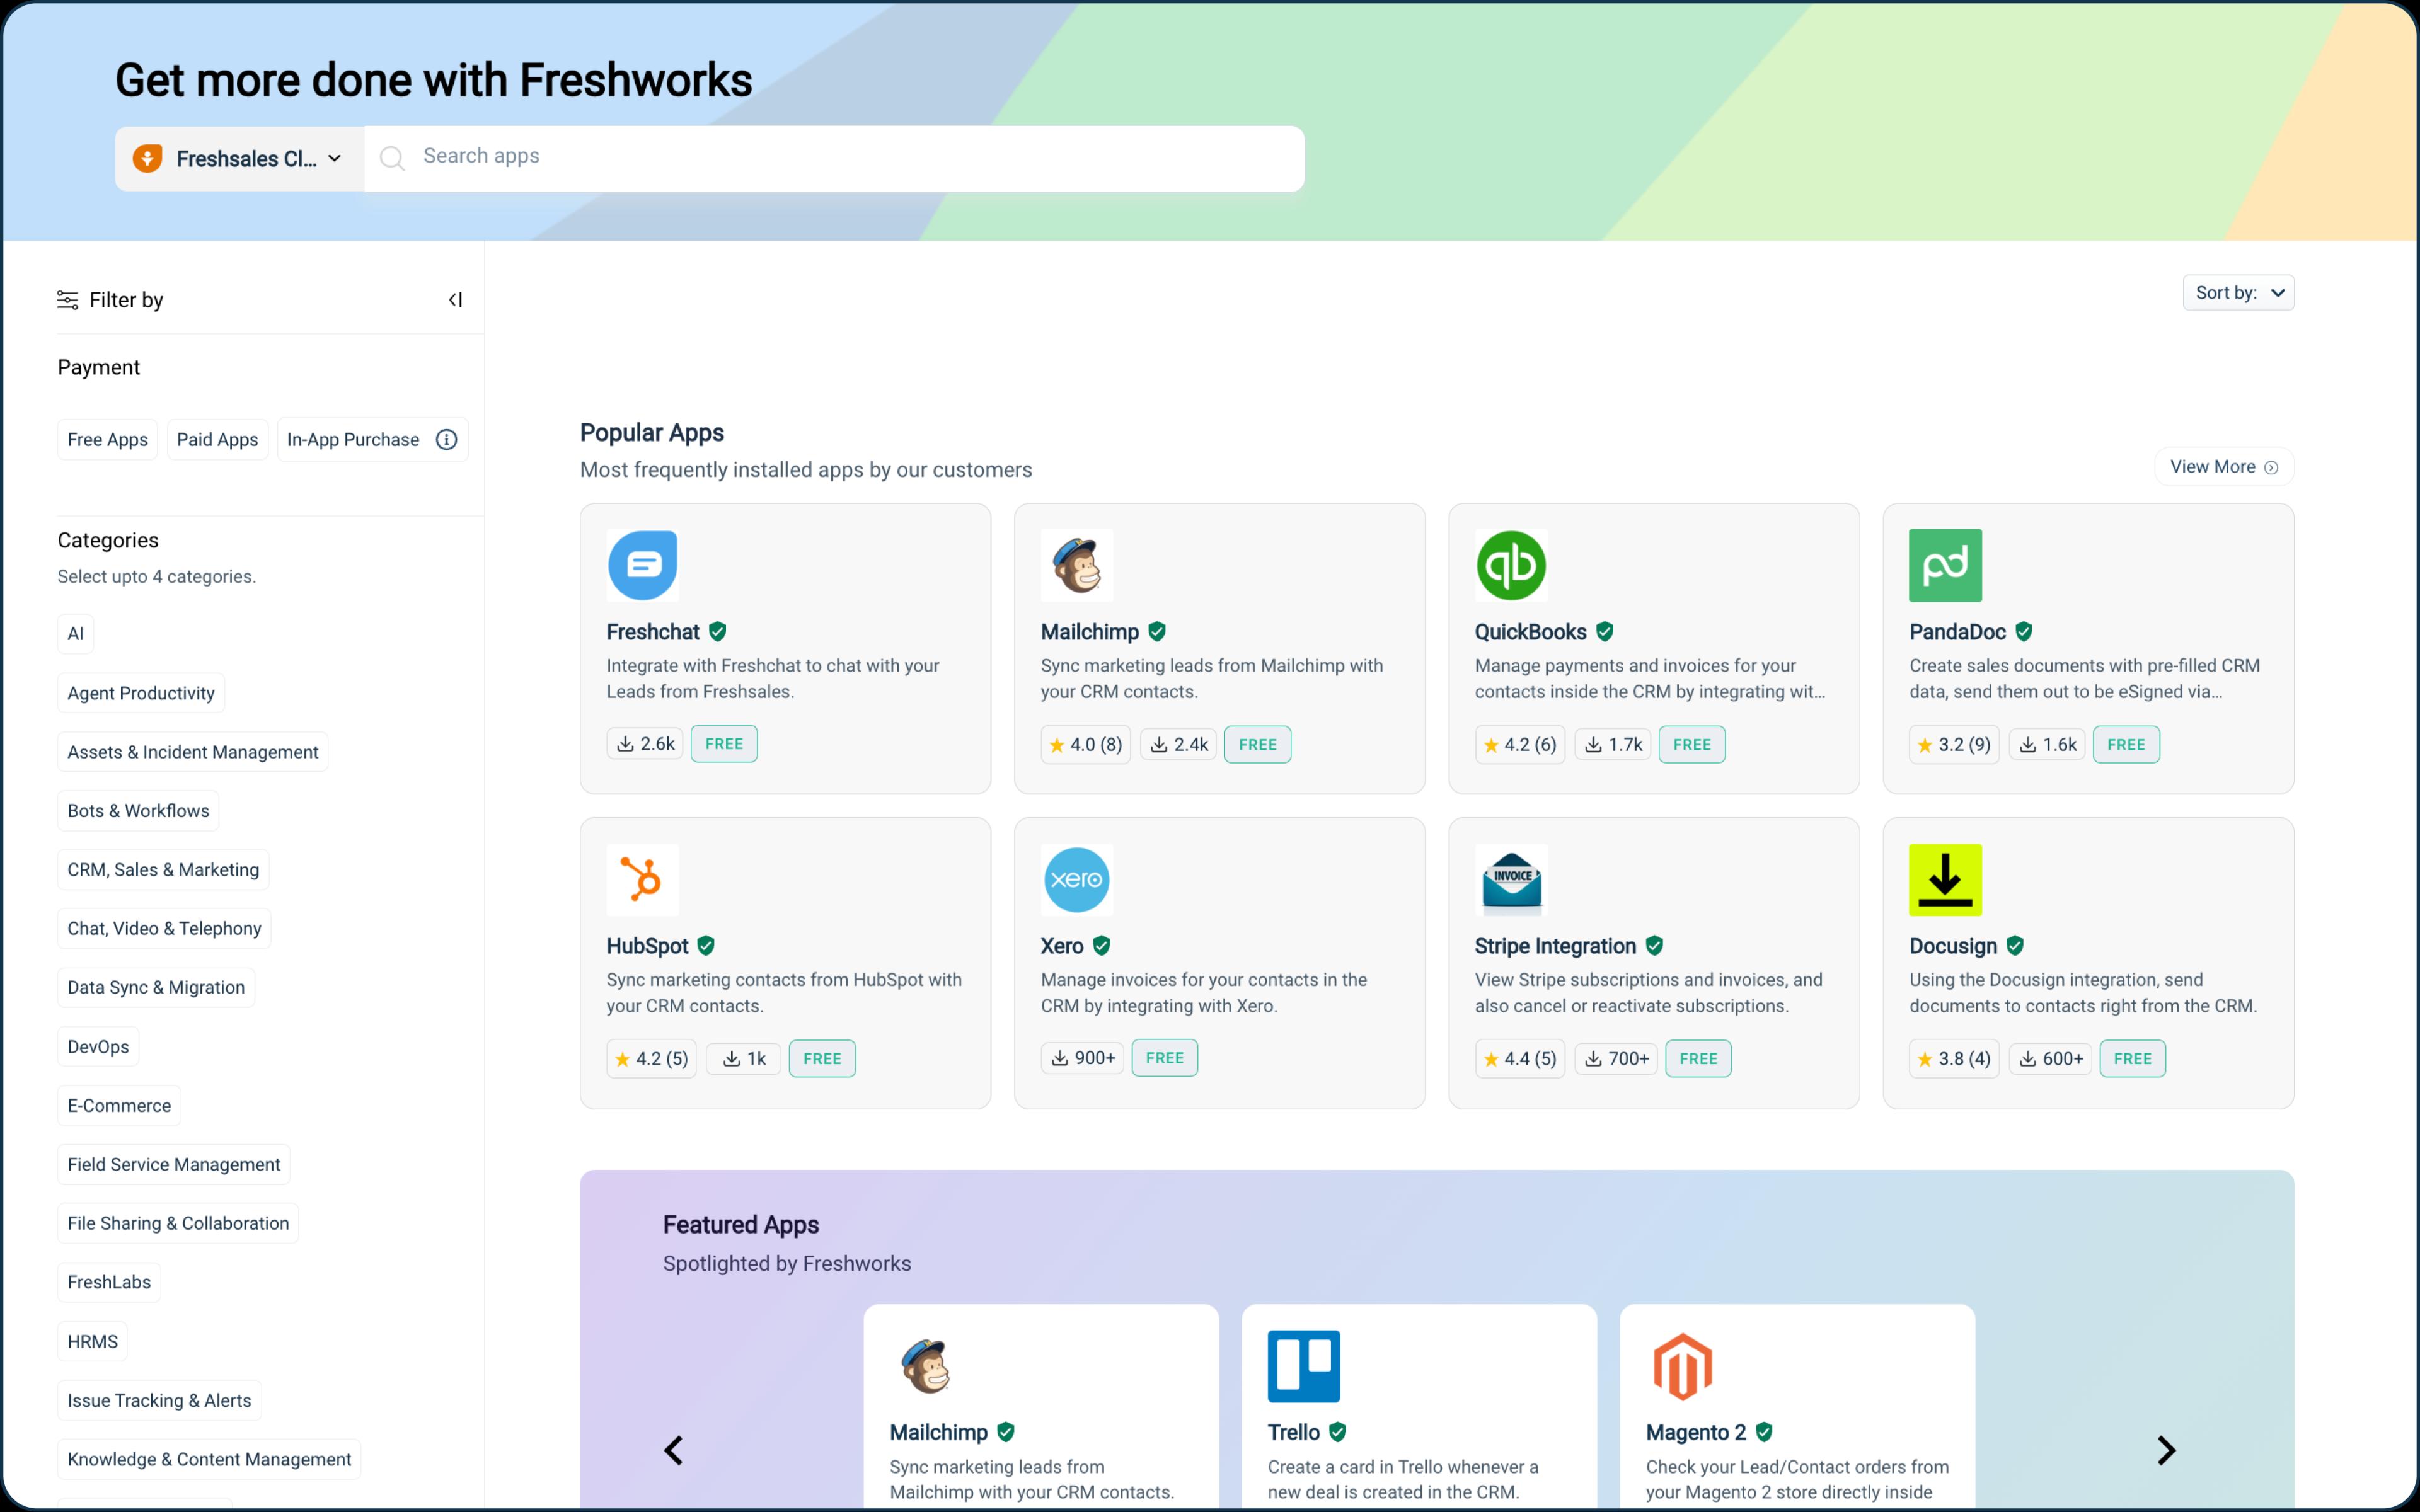Click the Magento 2 logo
Screen dimensions: 2420x1512
[x=1682, y=1366]
